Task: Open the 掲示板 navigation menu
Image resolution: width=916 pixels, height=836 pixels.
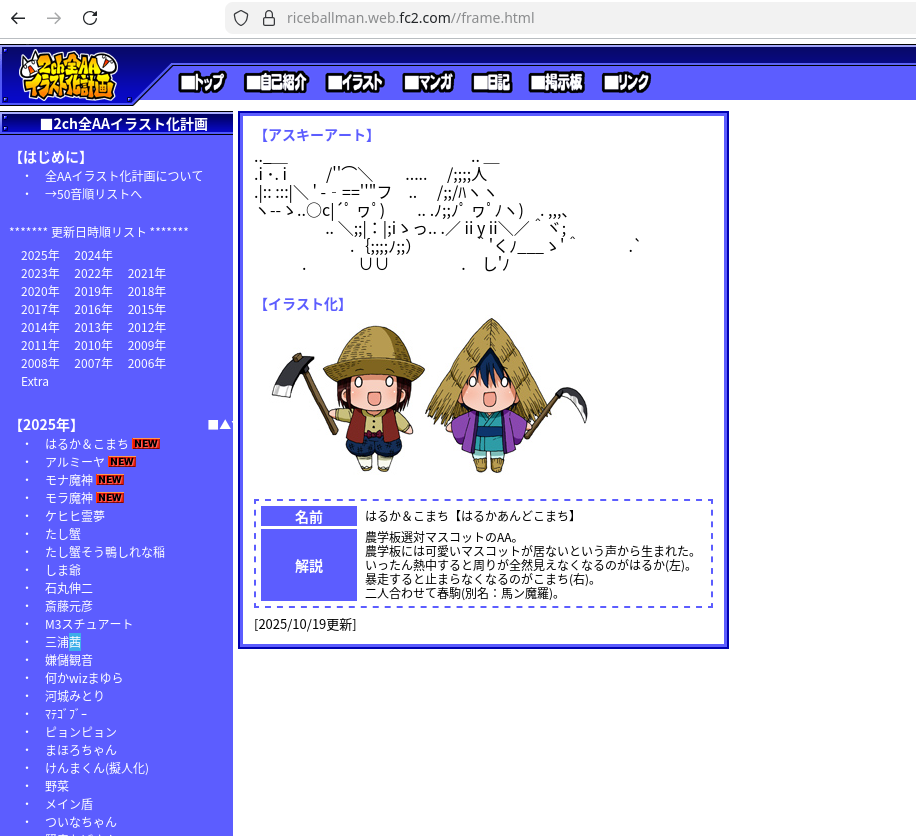Action: 556,82
